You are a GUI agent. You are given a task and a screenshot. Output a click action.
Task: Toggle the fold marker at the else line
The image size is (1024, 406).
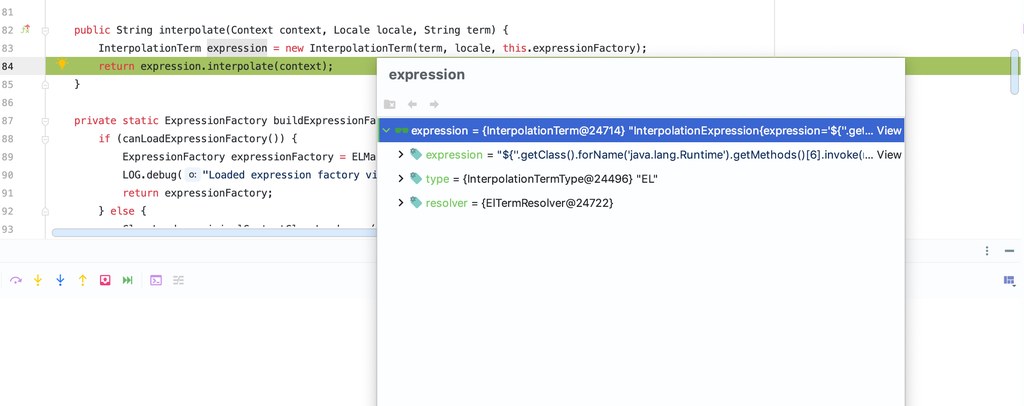[45, 211]
